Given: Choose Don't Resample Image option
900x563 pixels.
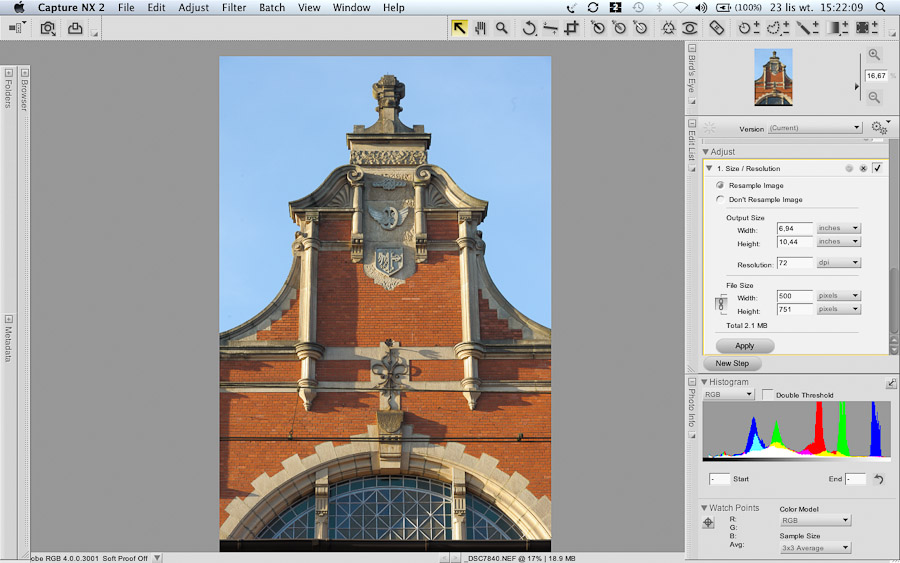Looking at the screenshot, I should click(720, 200).
